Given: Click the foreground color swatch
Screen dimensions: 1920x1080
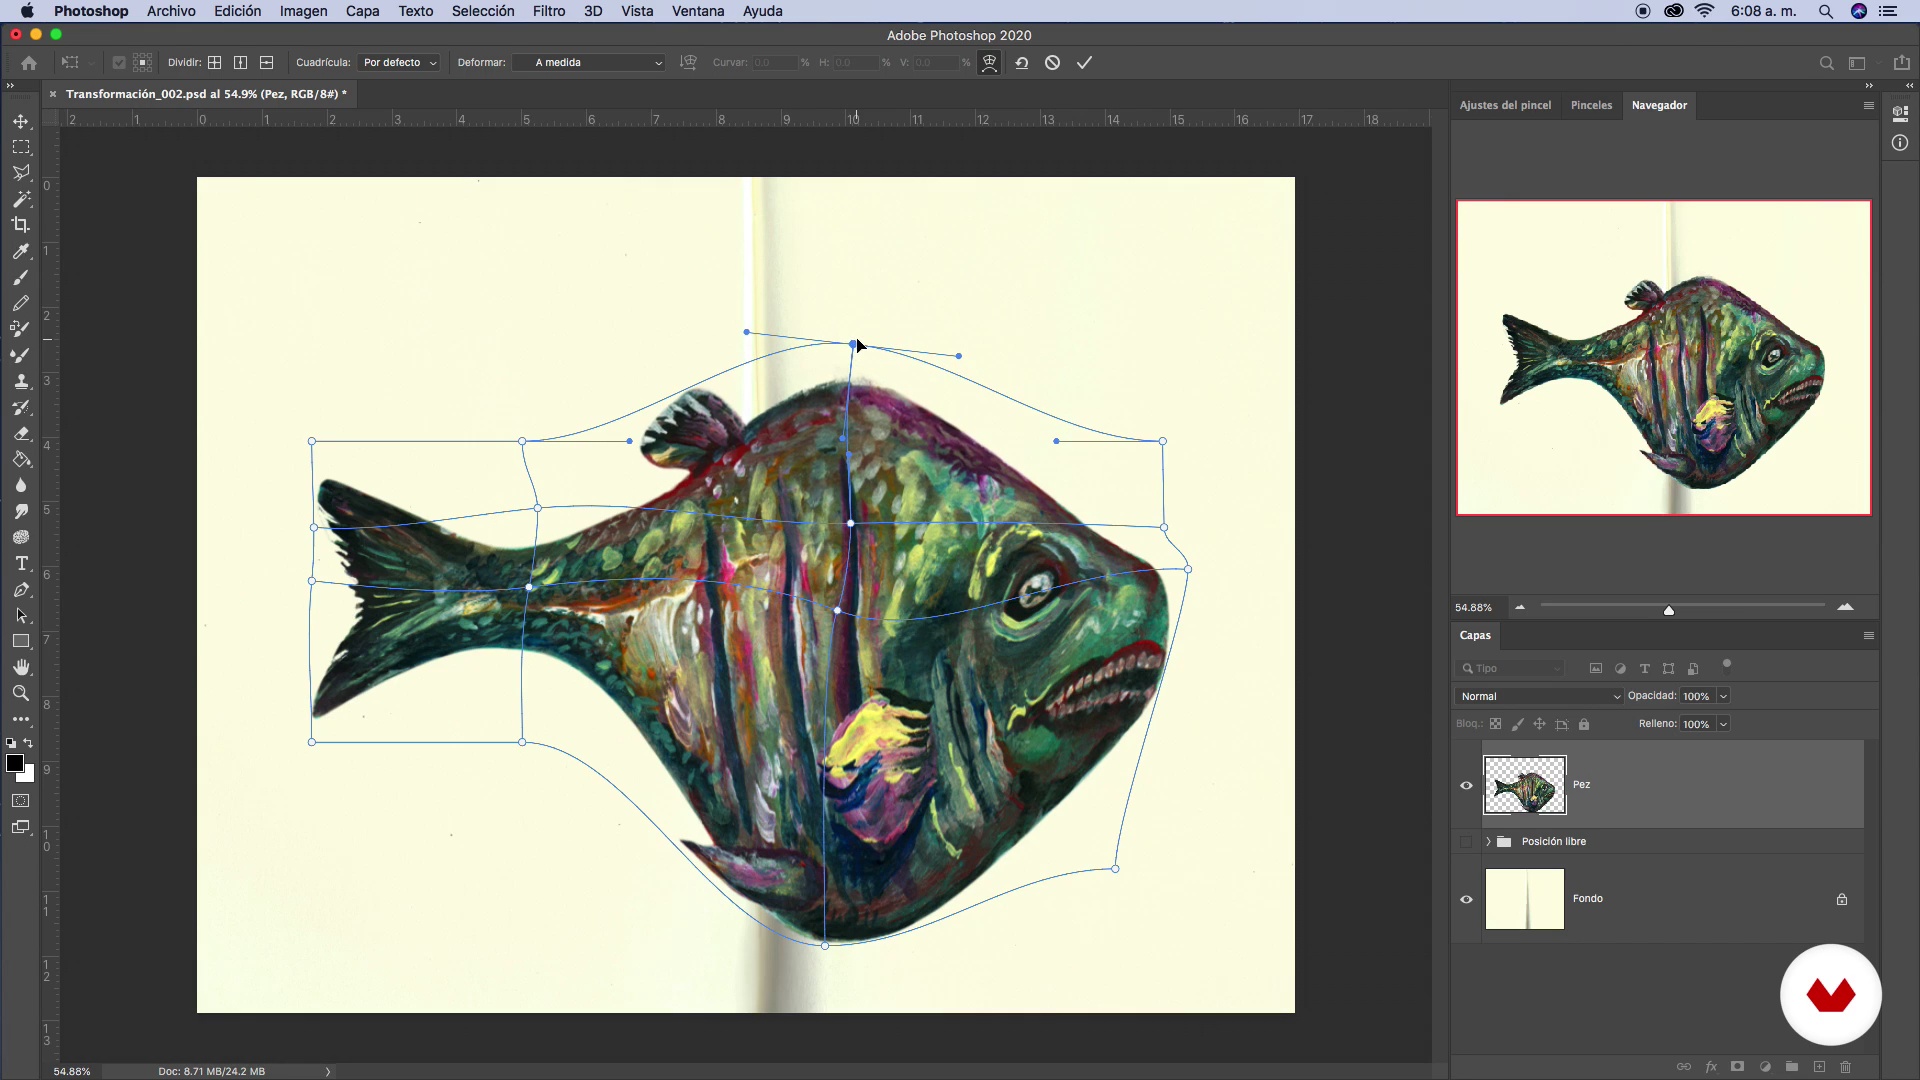Looking at the screenshot, I should pyautogui.click(x=15, y=764).
